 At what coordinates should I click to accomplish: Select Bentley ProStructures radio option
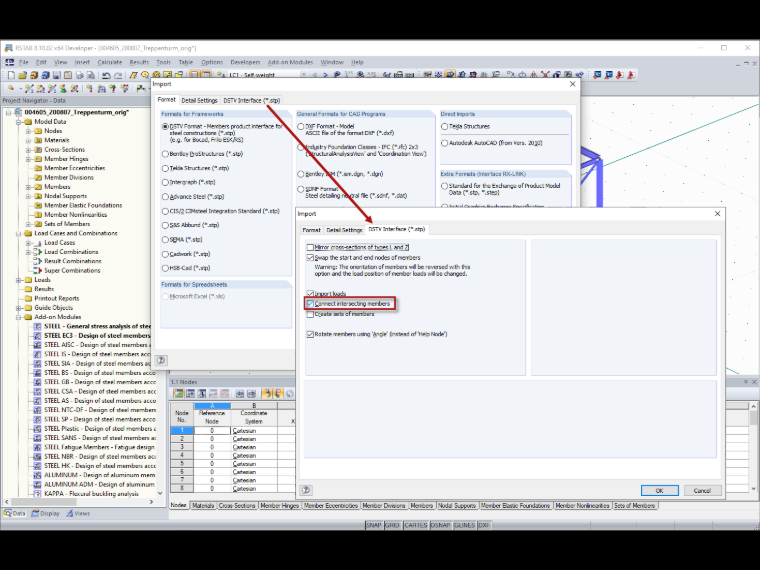(165, 154)
